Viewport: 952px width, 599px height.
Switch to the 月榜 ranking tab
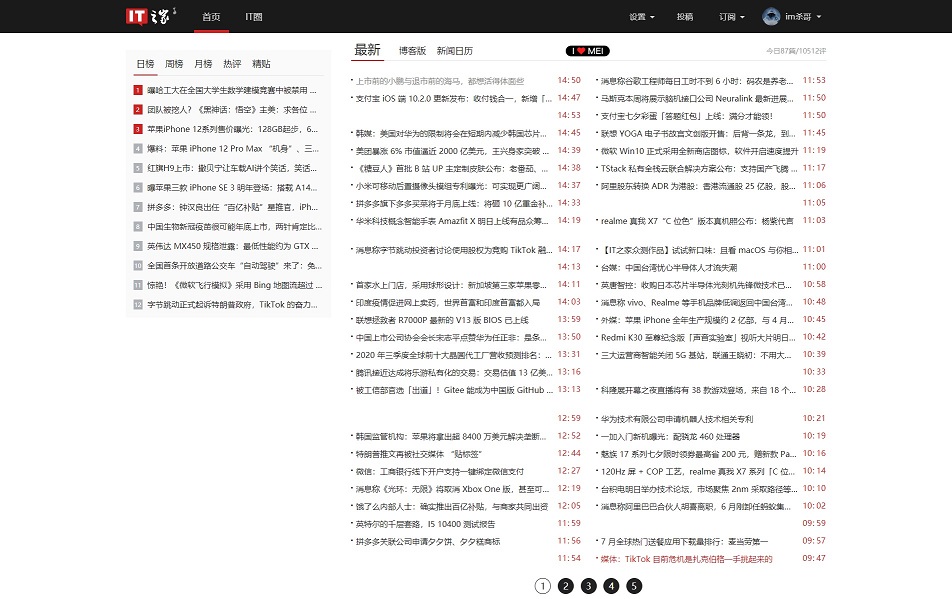[203, 64]
